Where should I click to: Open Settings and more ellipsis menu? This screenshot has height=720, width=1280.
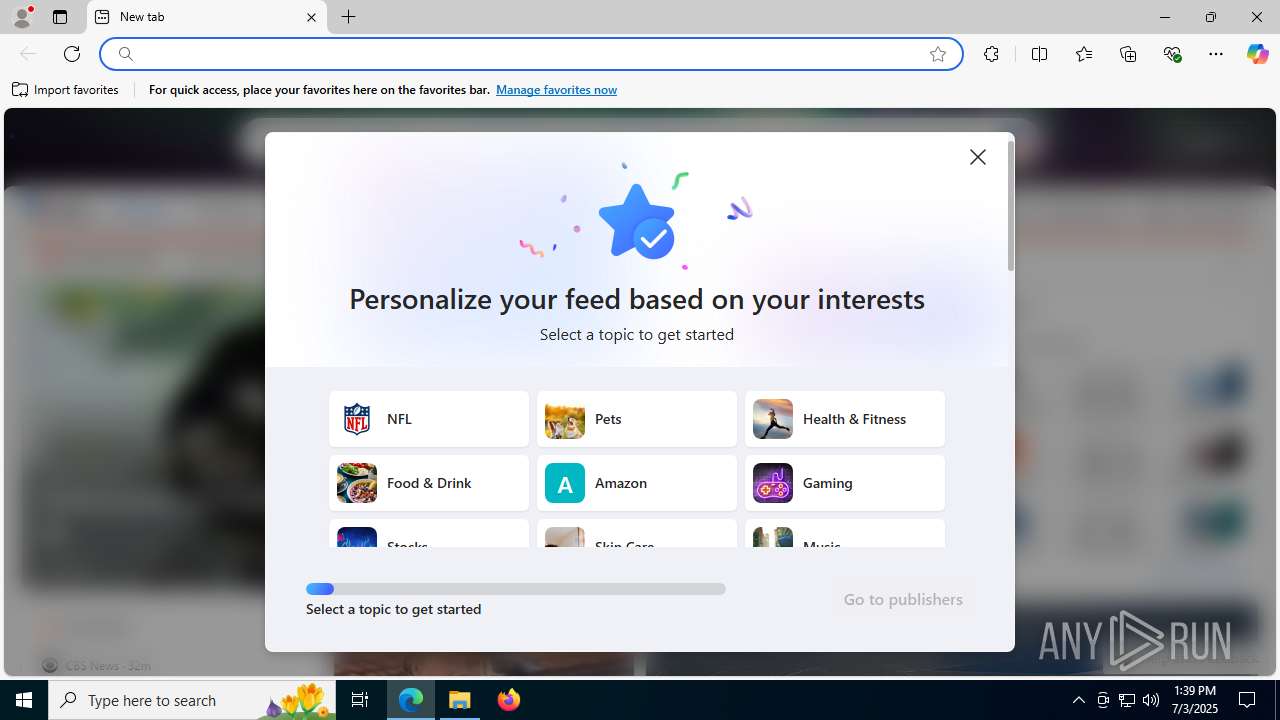[x=1216, y=54]
